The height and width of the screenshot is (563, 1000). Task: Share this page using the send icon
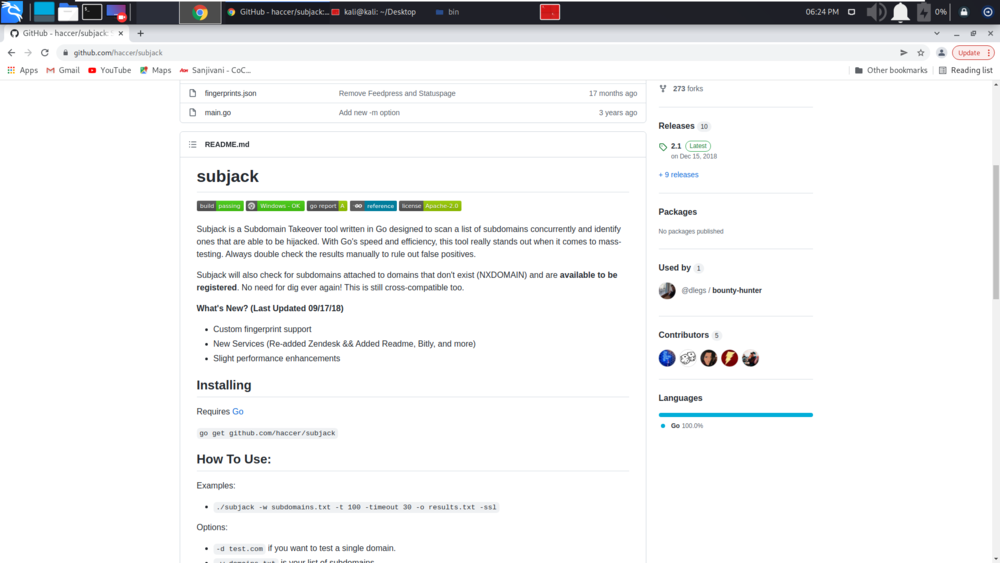pyautogui.click(x=904, y=52)
